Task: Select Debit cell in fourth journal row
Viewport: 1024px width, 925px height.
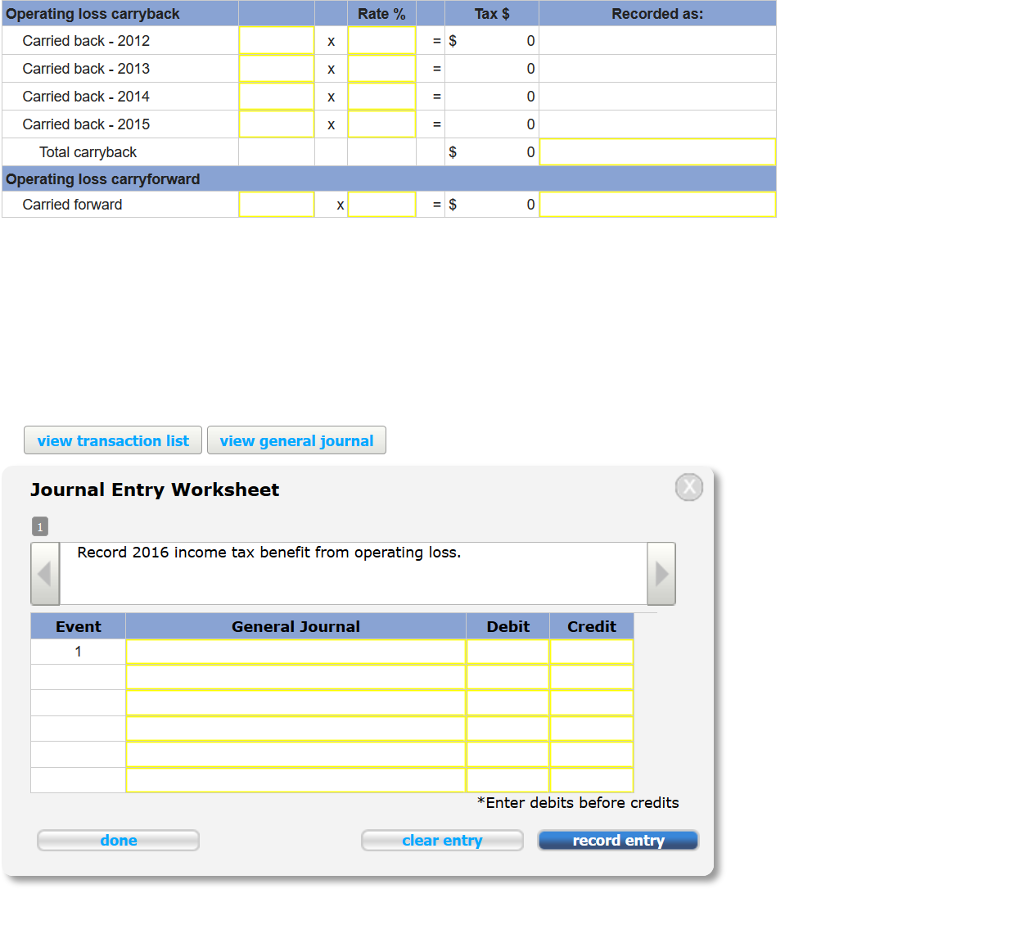Action: click(508, 729)
